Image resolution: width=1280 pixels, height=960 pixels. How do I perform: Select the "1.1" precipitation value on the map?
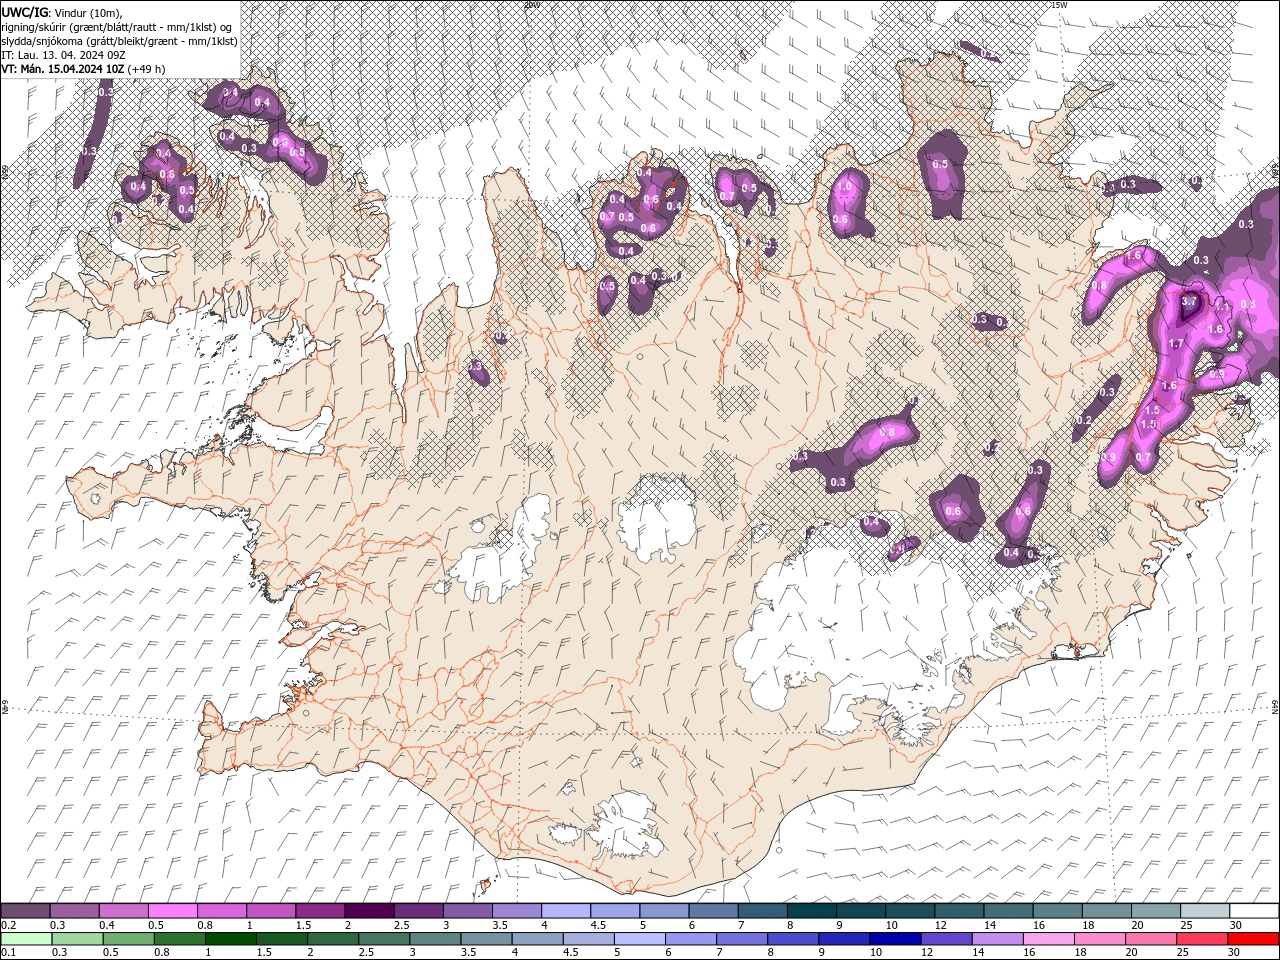(x=1220, y=307)
